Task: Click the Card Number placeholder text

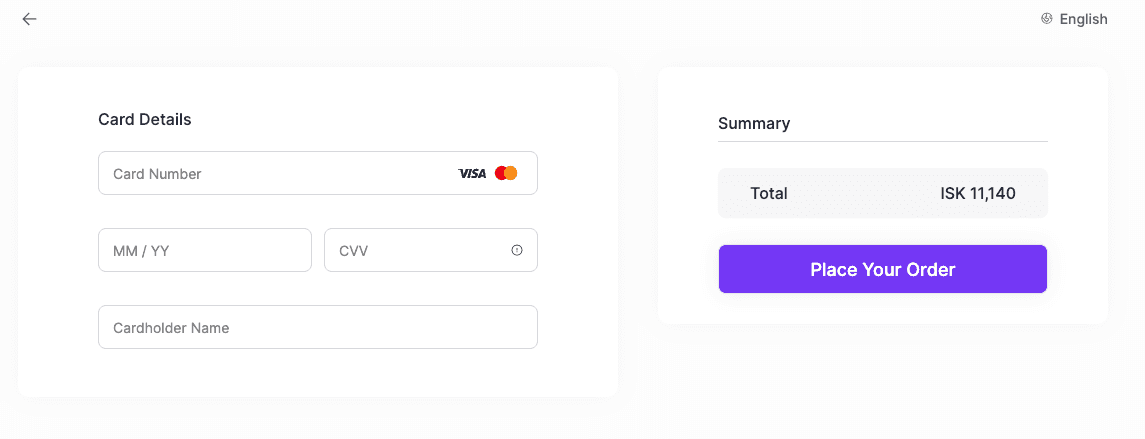Action: pyautogui.click(x=157, y=174)
